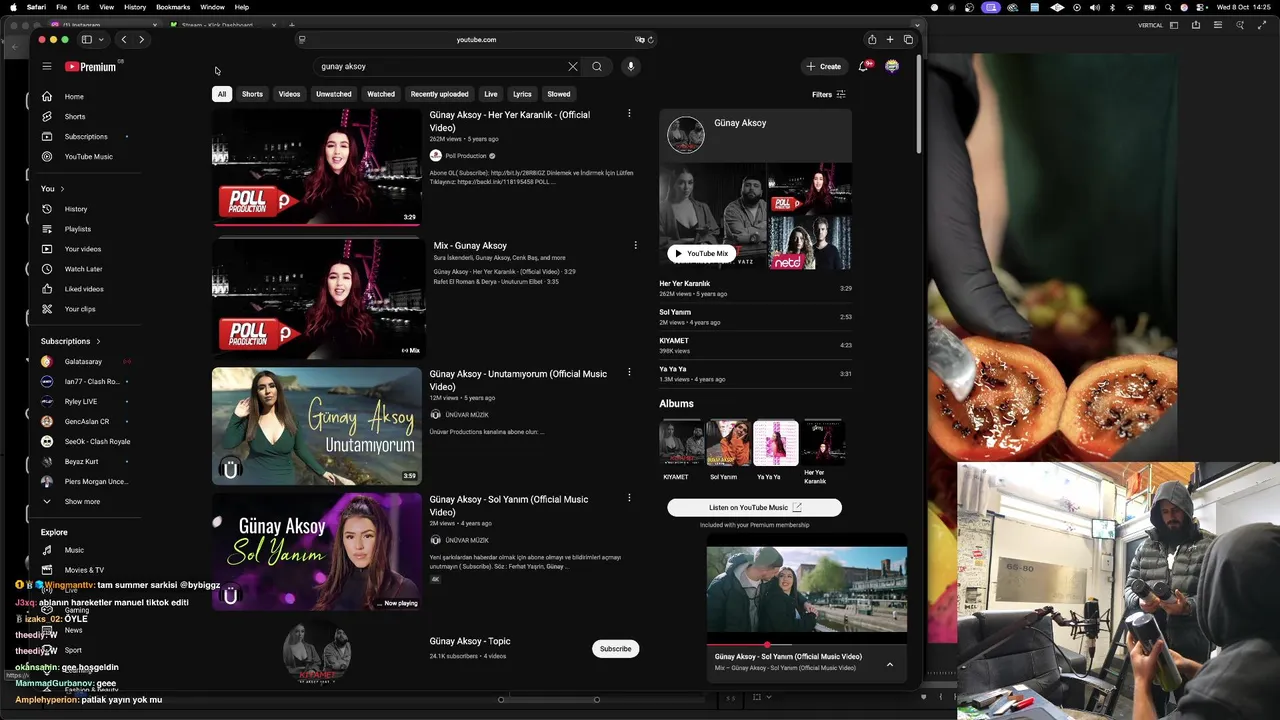Select the Shorts filter chip
This screenshot has height=720, width=1280.
click(252, 94)
